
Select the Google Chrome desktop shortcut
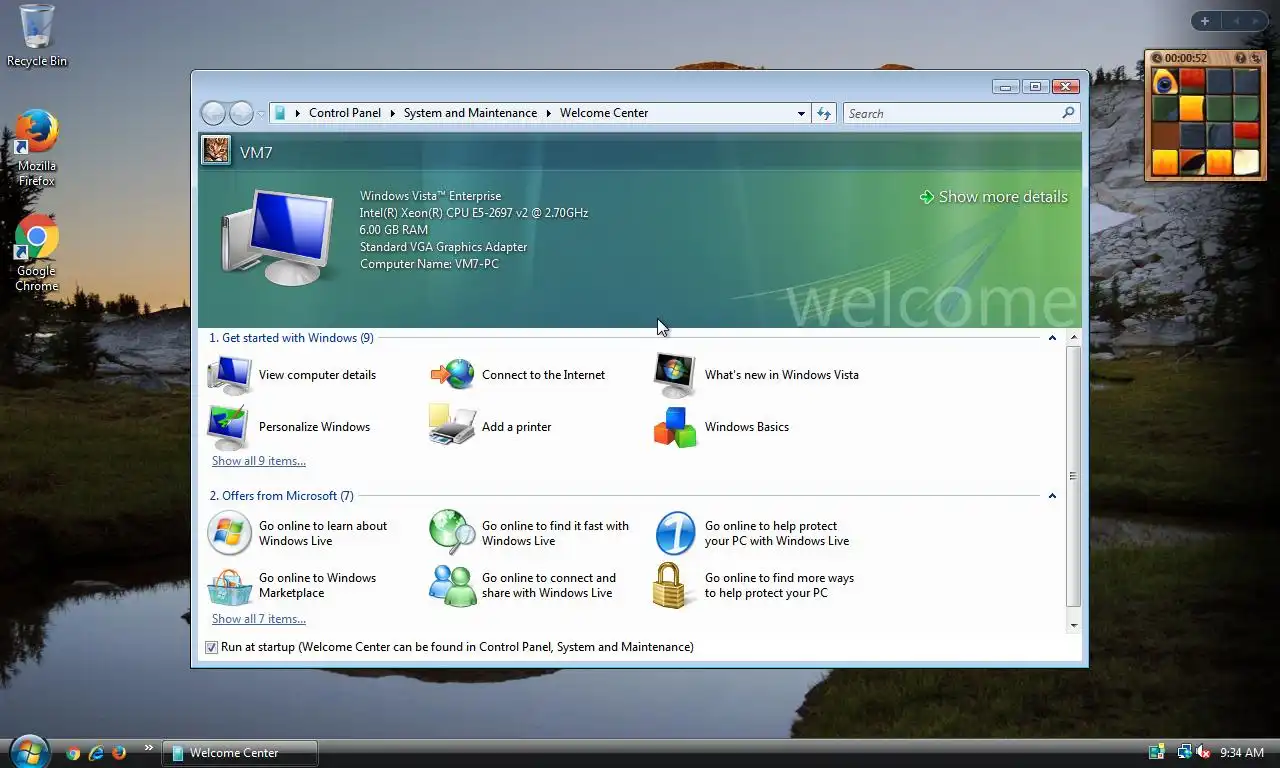pos(37,252)
